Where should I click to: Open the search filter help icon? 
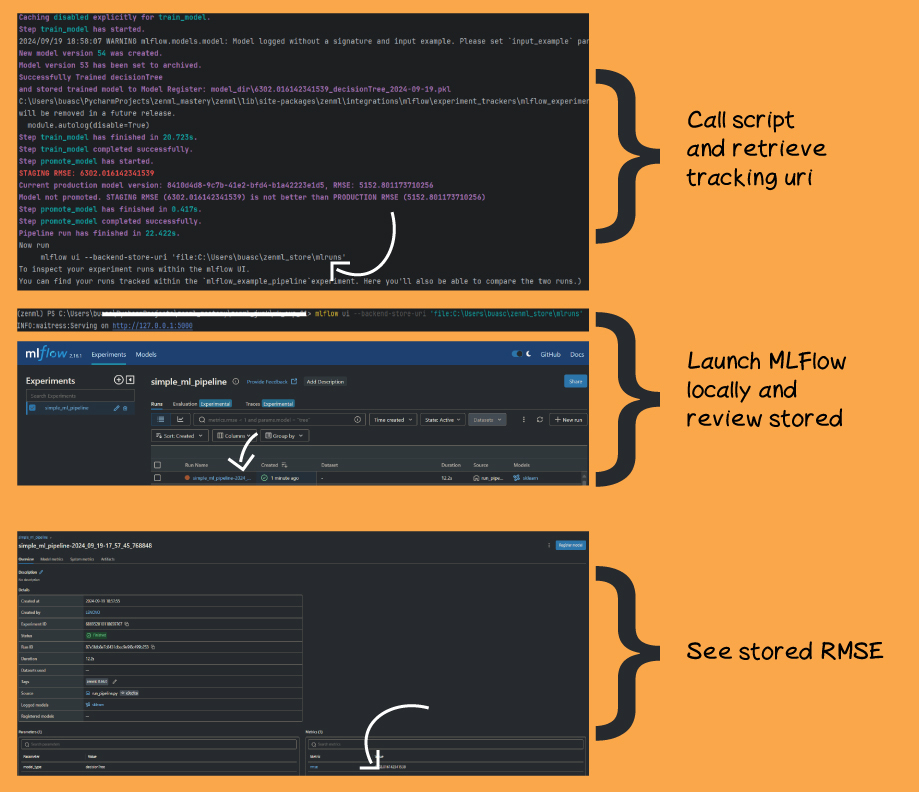click(x=358, y=420)
